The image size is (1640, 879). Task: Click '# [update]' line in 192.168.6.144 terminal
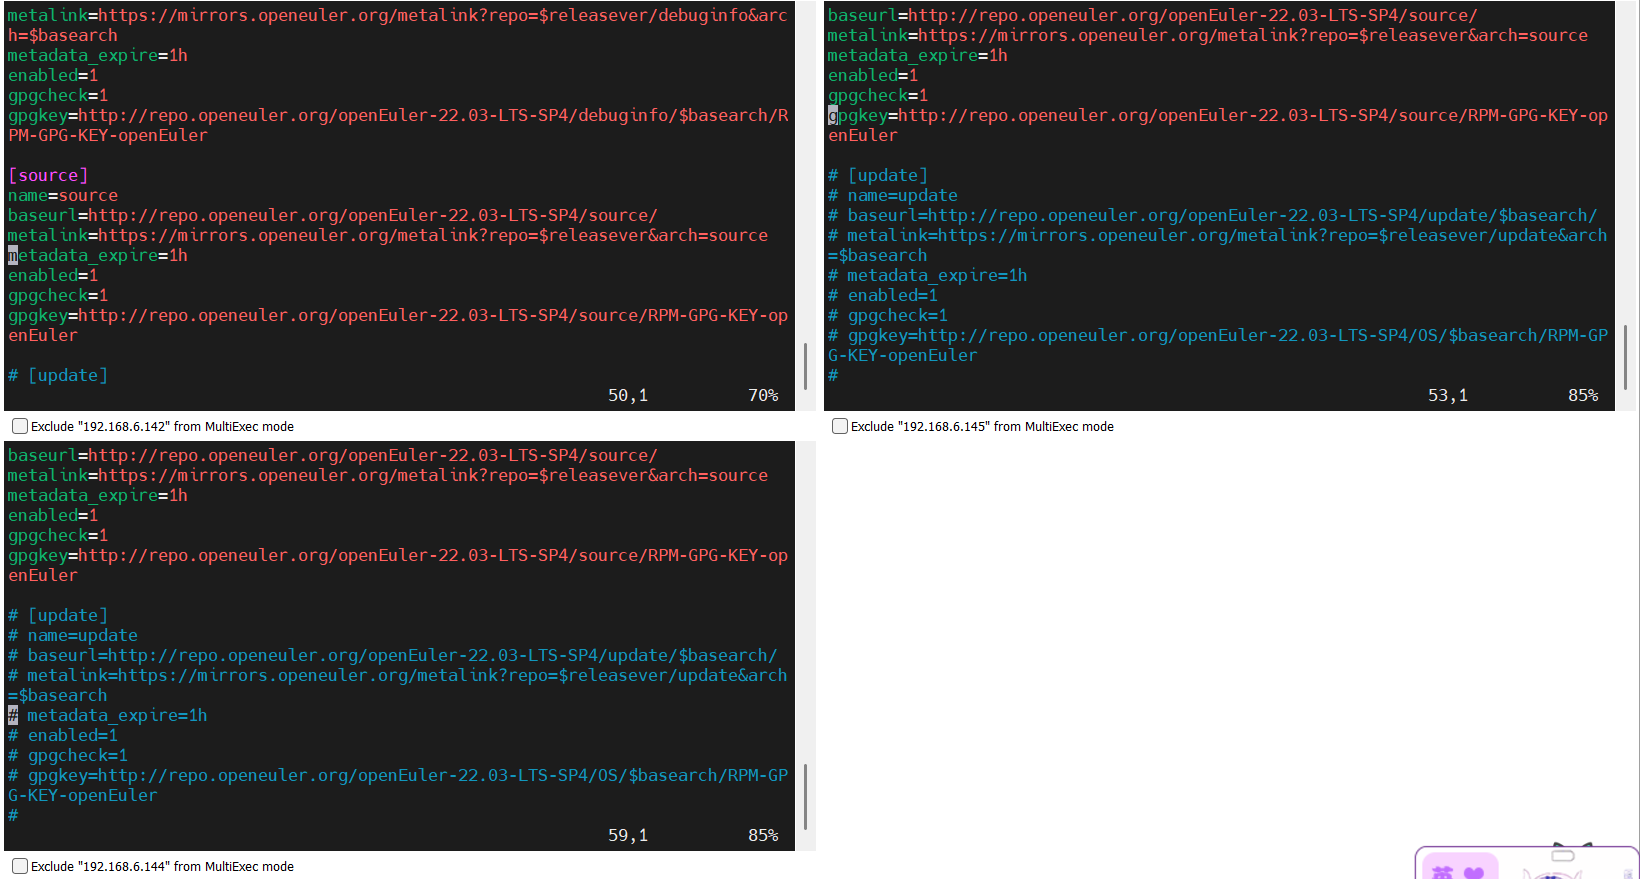pyautogui.click(x=58, y=616)
